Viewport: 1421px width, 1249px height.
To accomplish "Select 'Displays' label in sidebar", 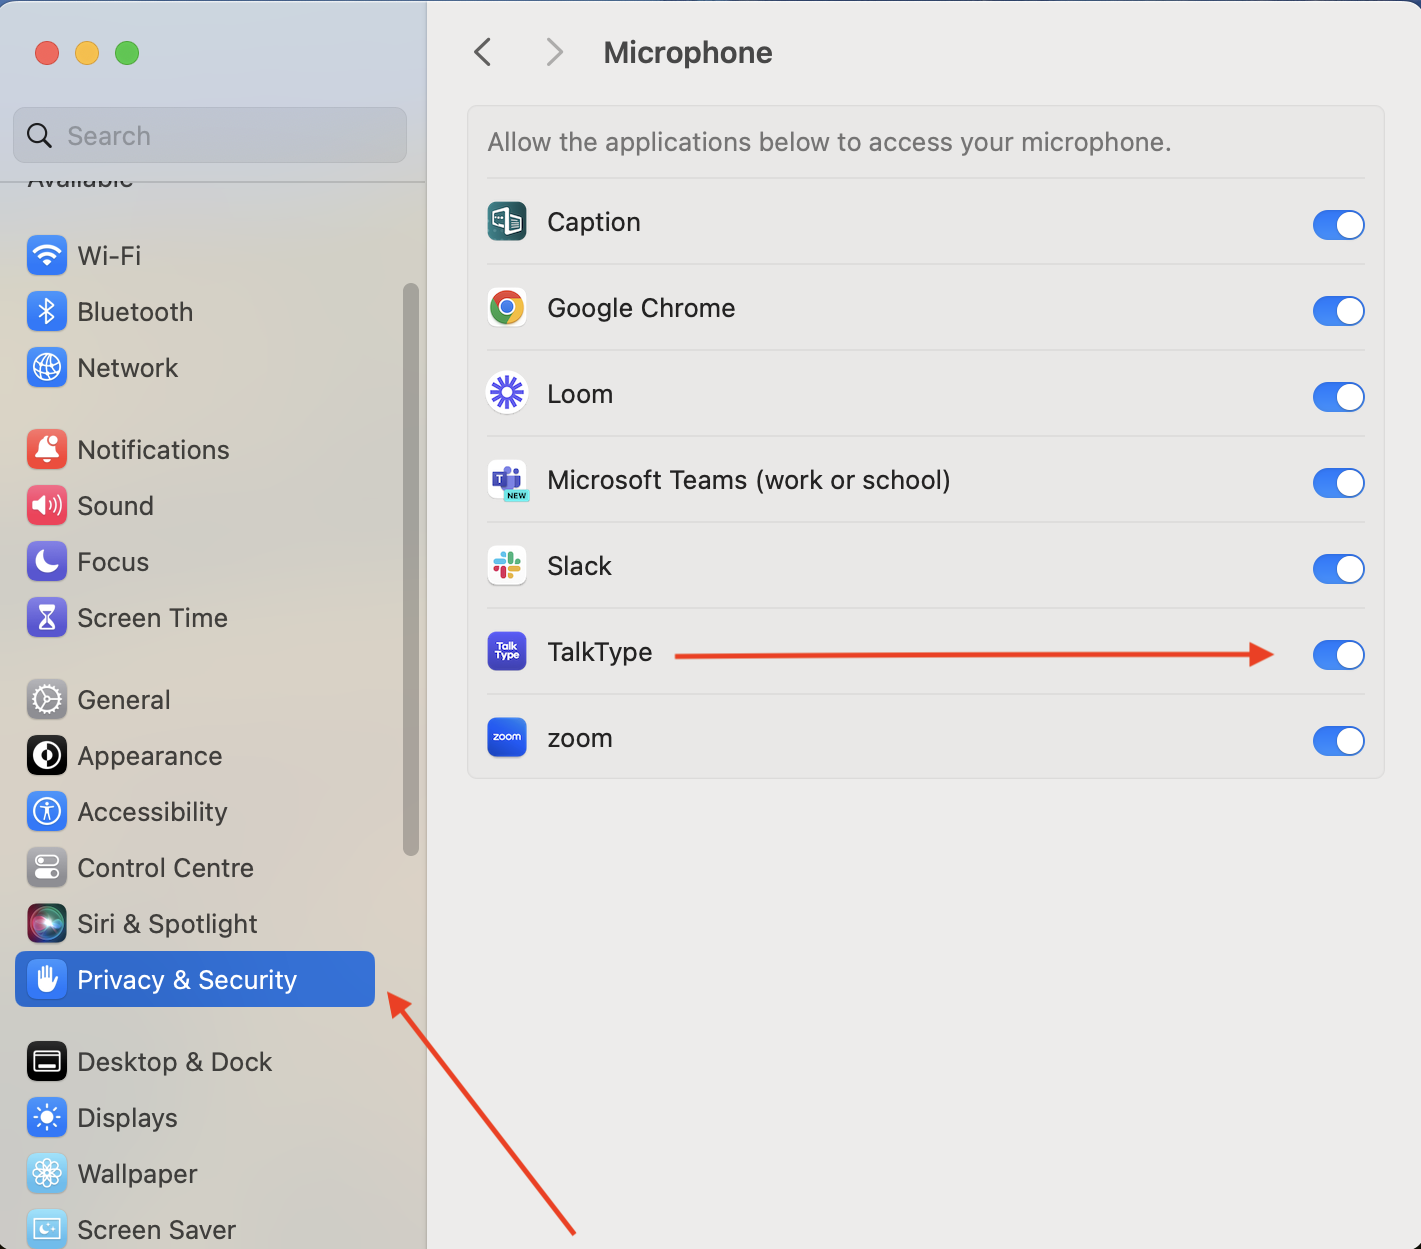I will [x=127, y=1118].
